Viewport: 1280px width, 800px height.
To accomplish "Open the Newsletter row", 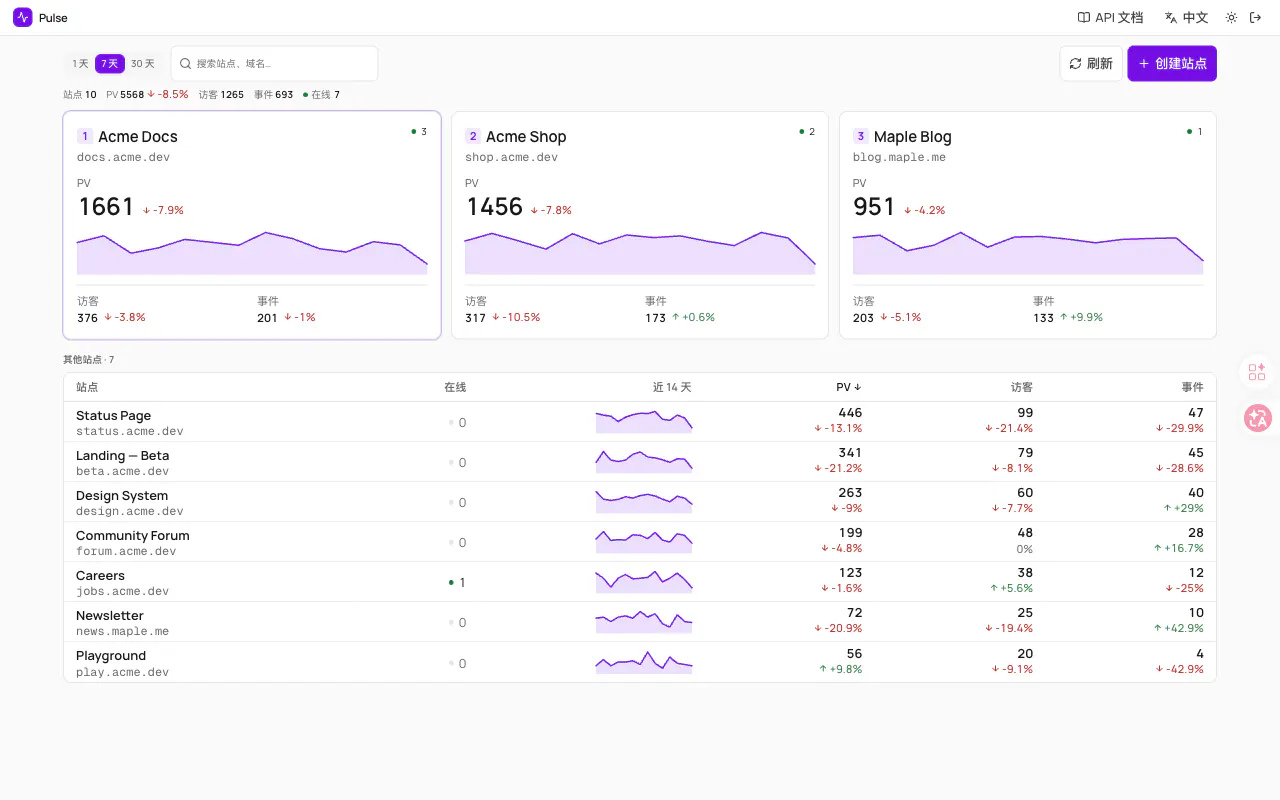I will click(640, 622).
